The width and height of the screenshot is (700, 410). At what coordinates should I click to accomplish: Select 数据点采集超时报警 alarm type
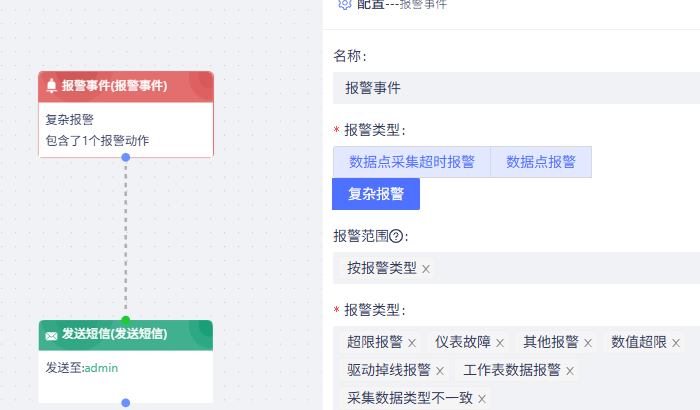click(412, 162)
